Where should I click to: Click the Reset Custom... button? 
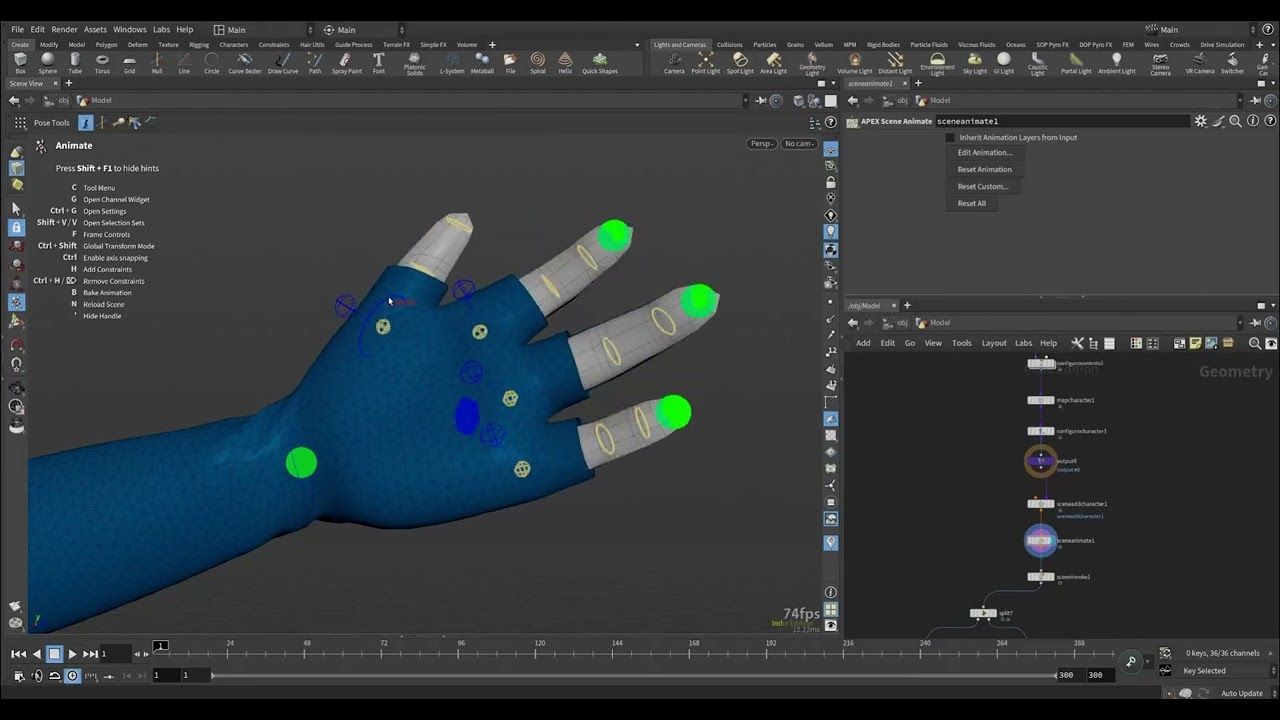983,186
